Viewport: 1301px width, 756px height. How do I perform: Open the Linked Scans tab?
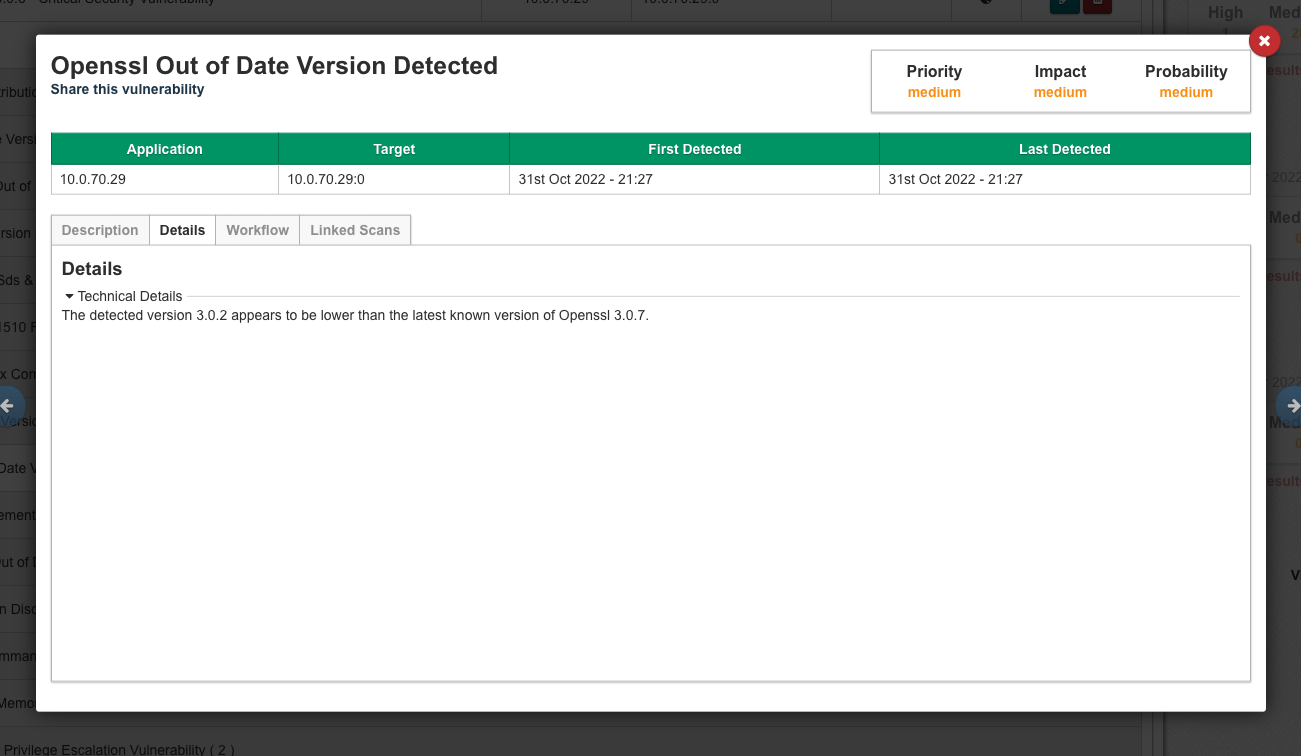point(354,230)
